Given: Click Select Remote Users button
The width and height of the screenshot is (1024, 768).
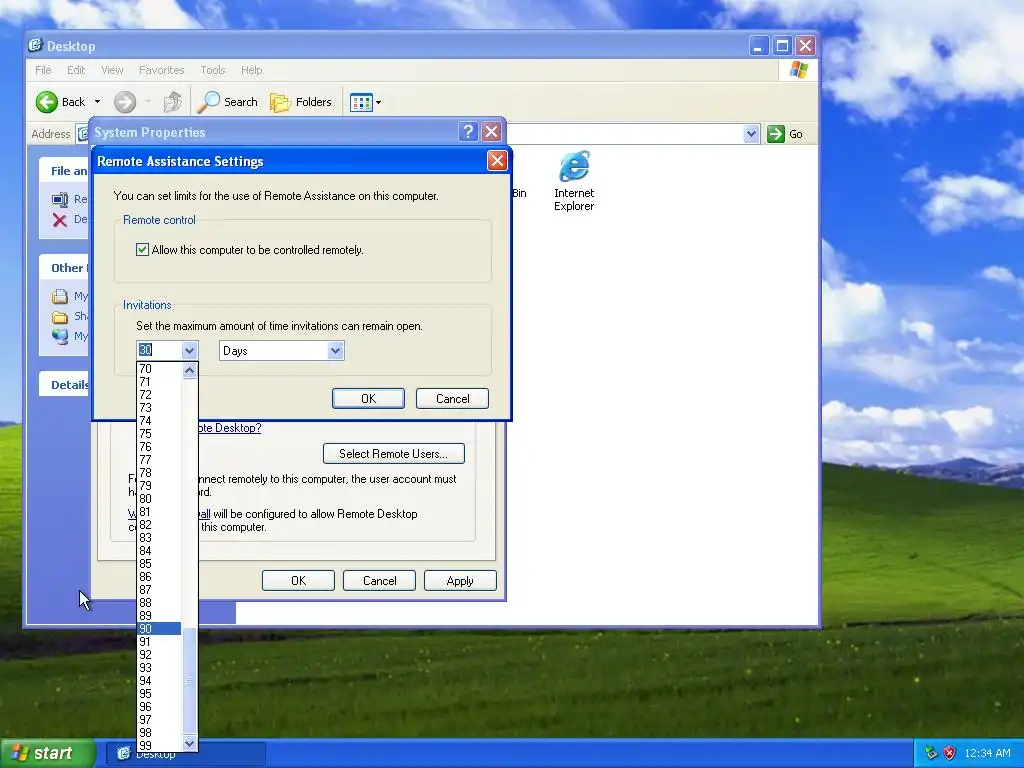Looking at the screenshot, I should pos(394,453).
